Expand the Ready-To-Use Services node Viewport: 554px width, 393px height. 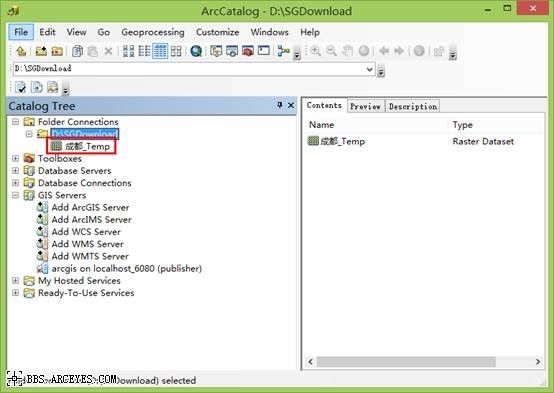click(x=15, y=293)
